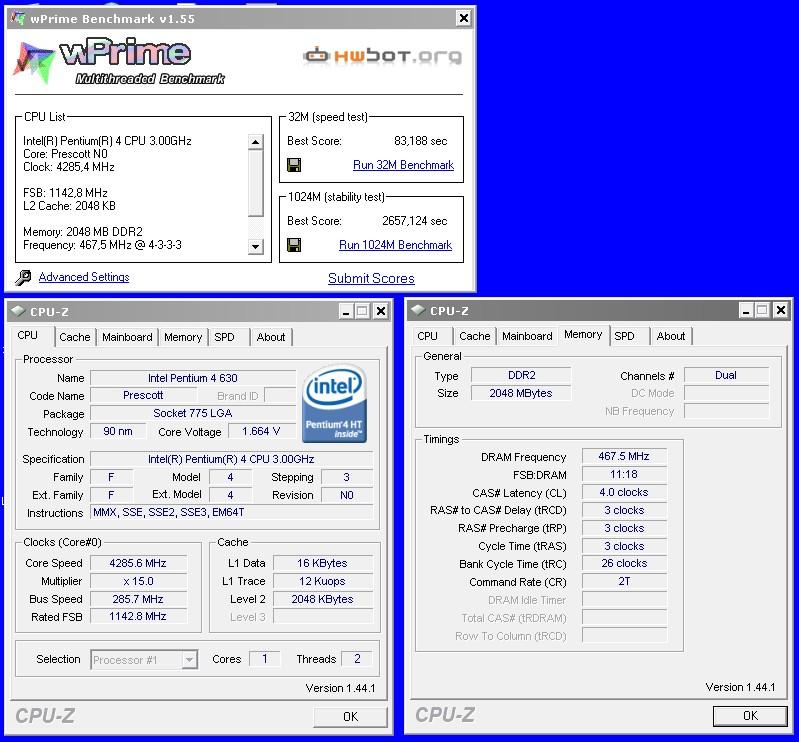The height and width of the screenshot is (742, 799).
Task: Close the wPrime Benchmark window
Action: 464,18
